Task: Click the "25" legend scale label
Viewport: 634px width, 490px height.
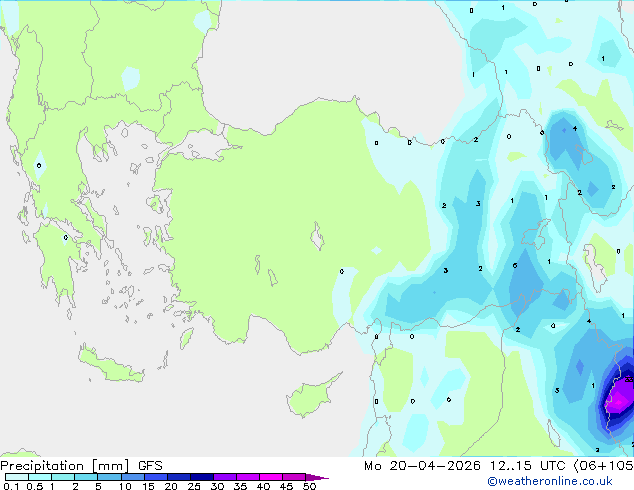Action: (194, 486)
